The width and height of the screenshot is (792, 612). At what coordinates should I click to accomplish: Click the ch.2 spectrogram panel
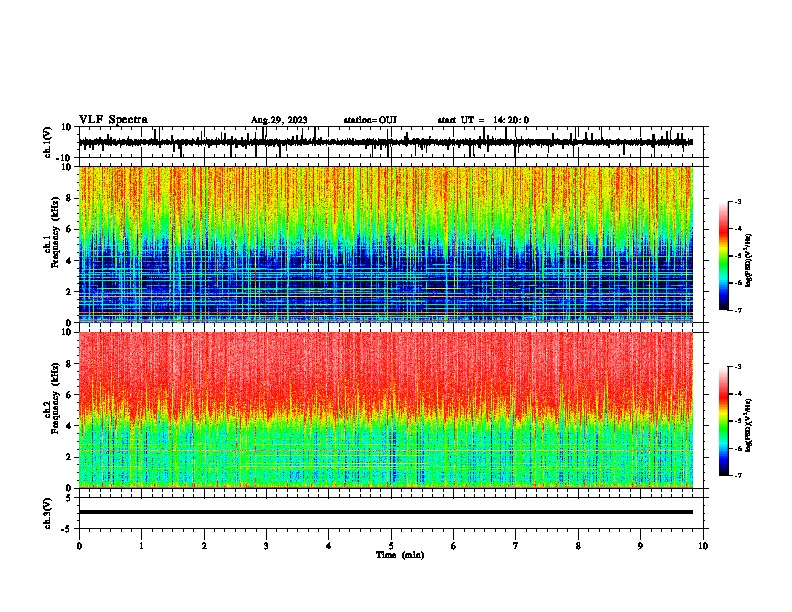386,410
